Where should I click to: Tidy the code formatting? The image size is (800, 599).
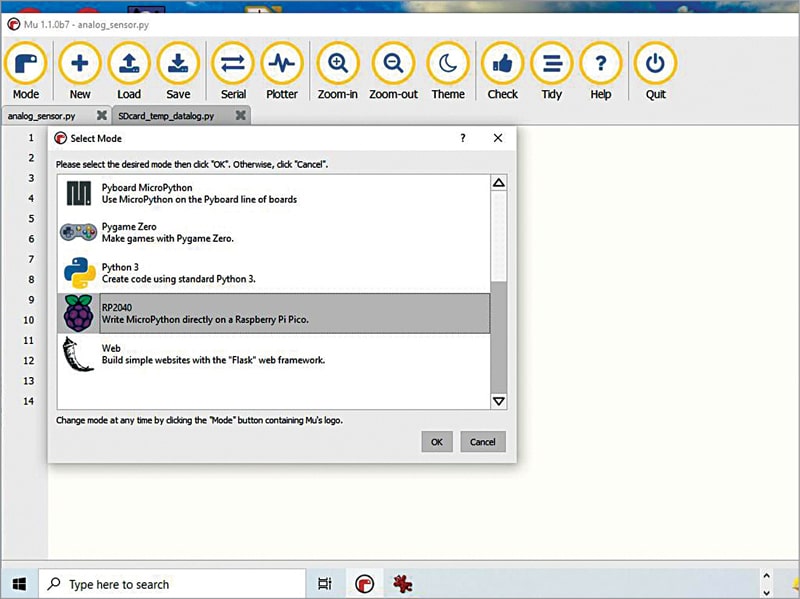551,65
